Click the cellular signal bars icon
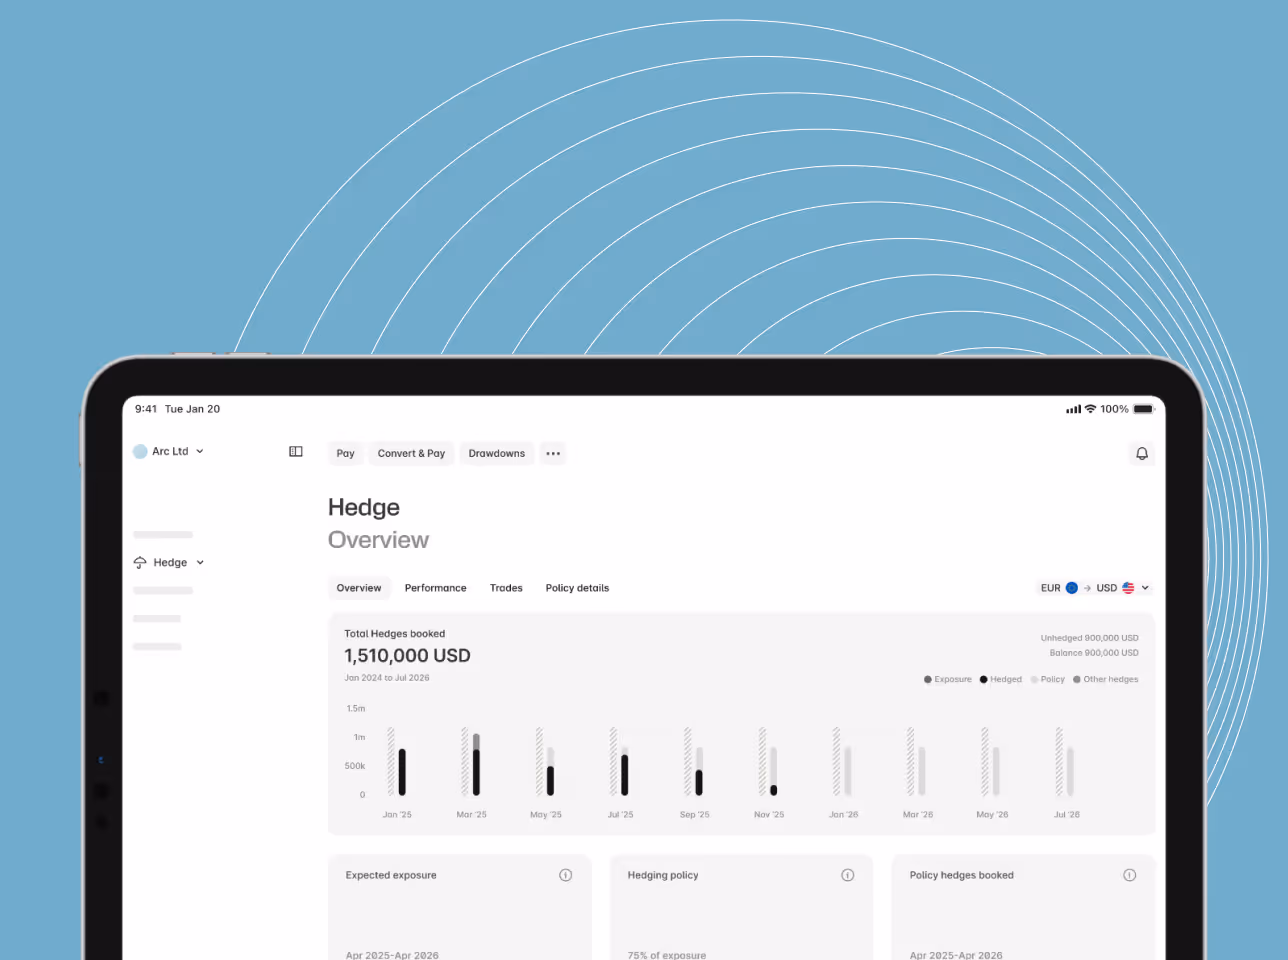Screen dimensions: 1288x960 1074,409
